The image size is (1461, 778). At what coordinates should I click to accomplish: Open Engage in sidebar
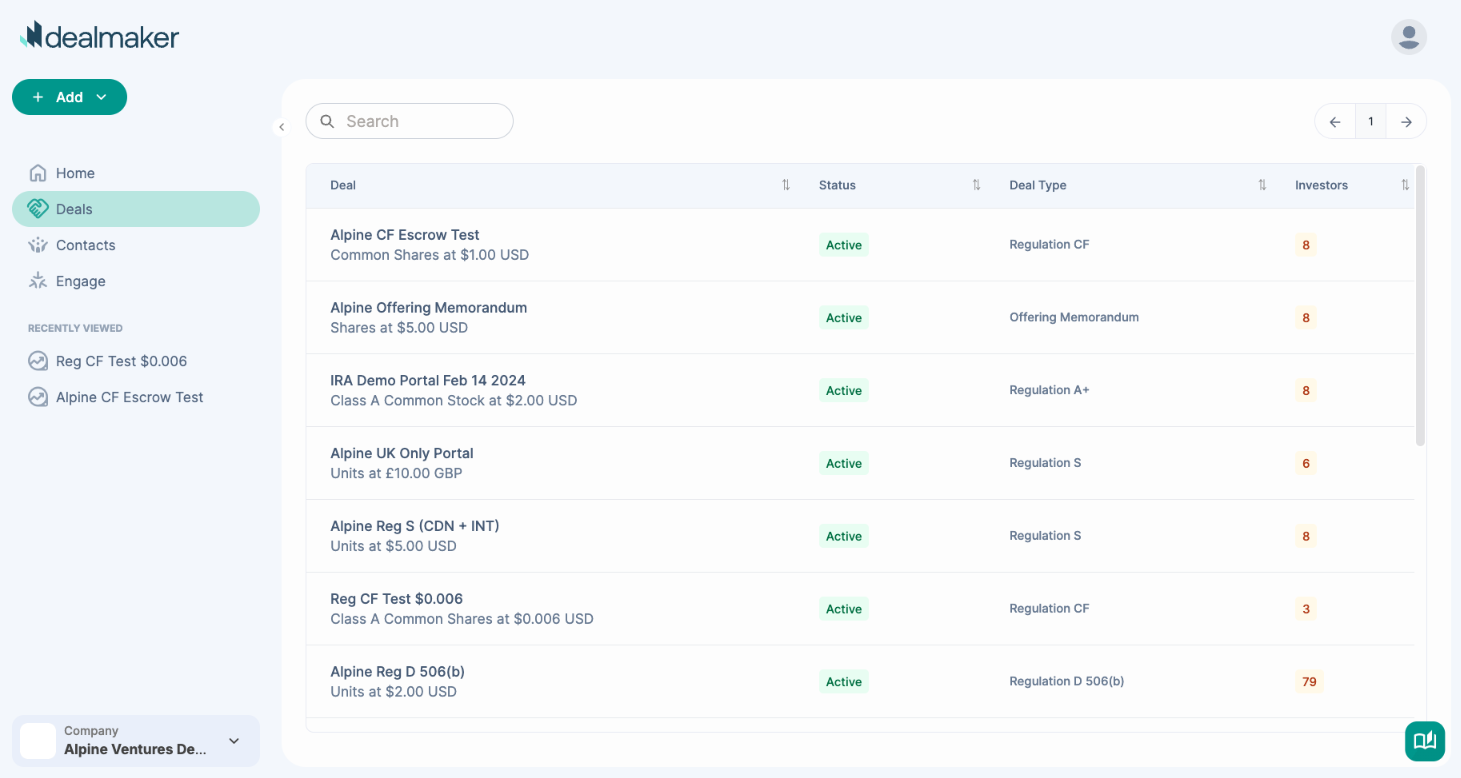tap(136, 281)
